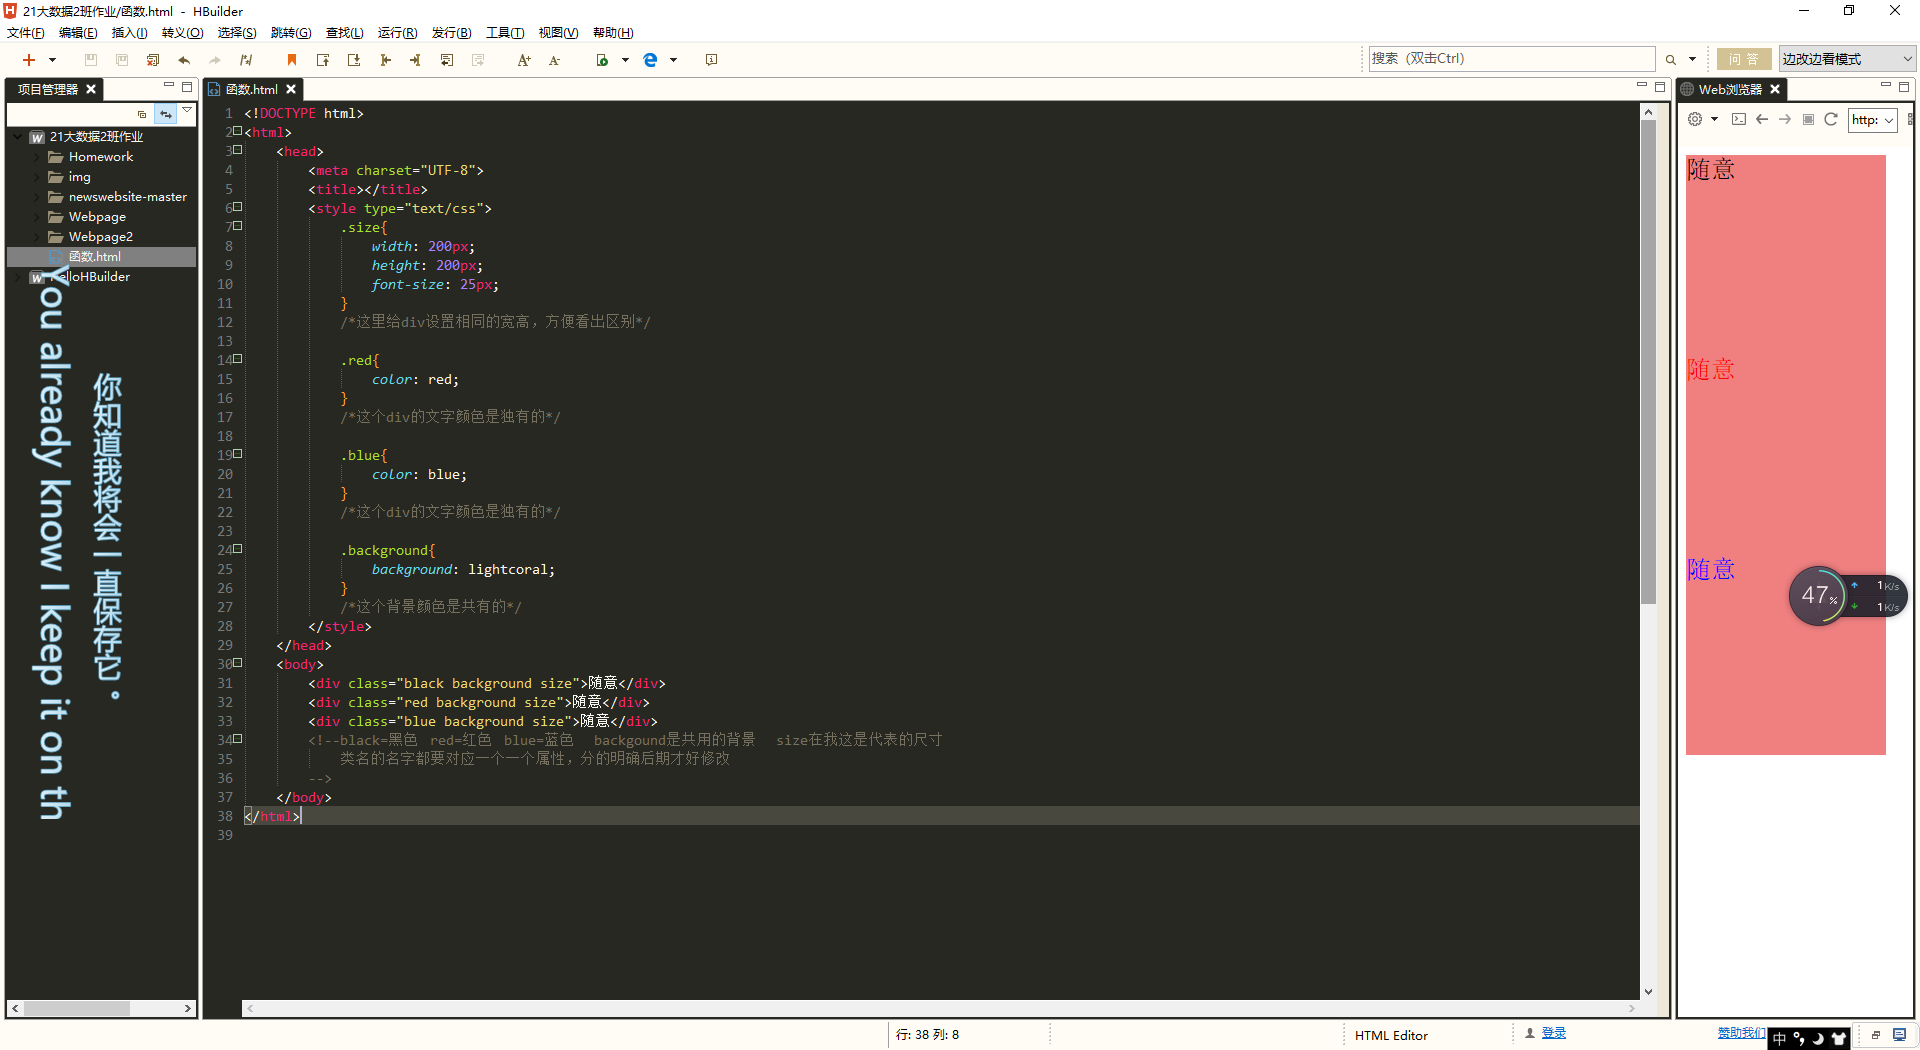Viewport: 1920px width, 1050px height.
Task: Open the Webpage2 folder
Action: point(100,237)
